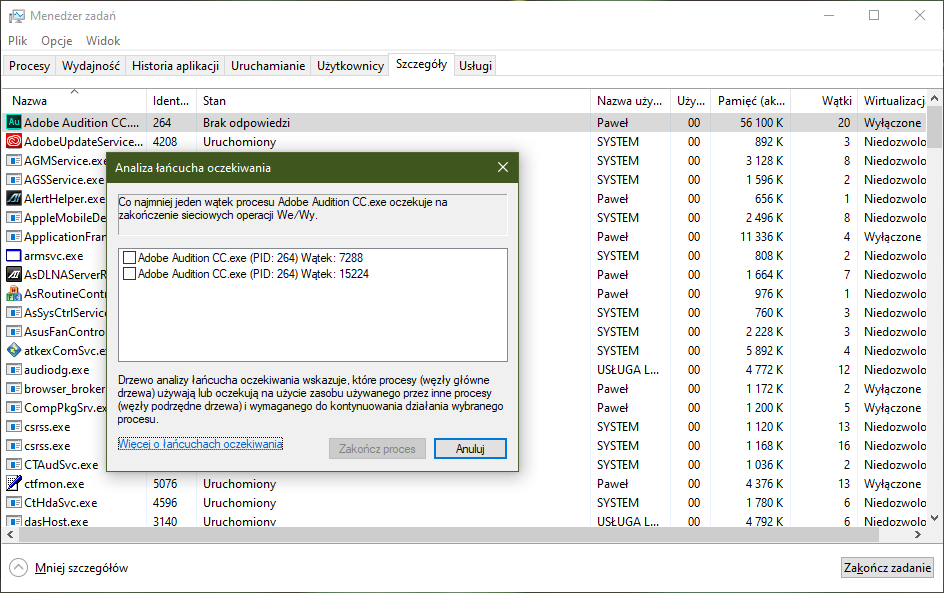Click the AsDLNAServer process icon

coord(14,275)
